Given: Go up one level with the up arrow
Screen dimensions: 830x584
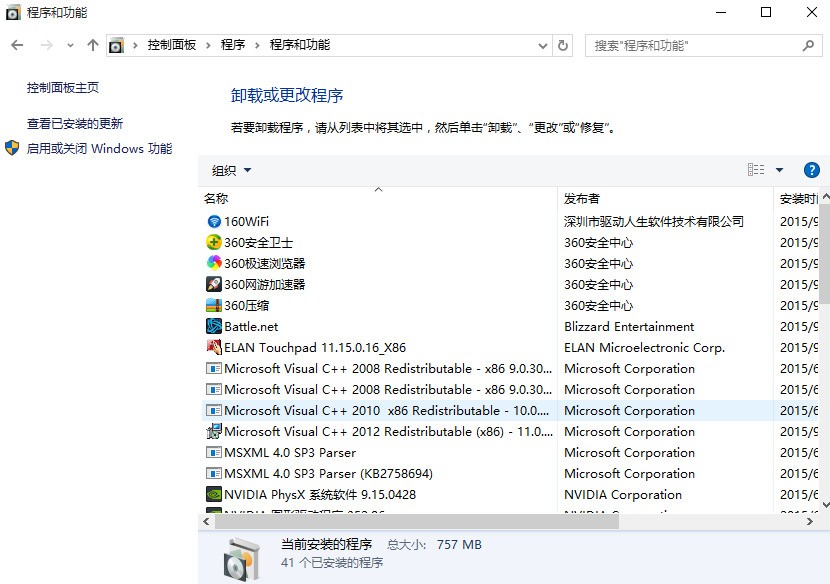Looking at the screenshot, I should tap(93, 46).
